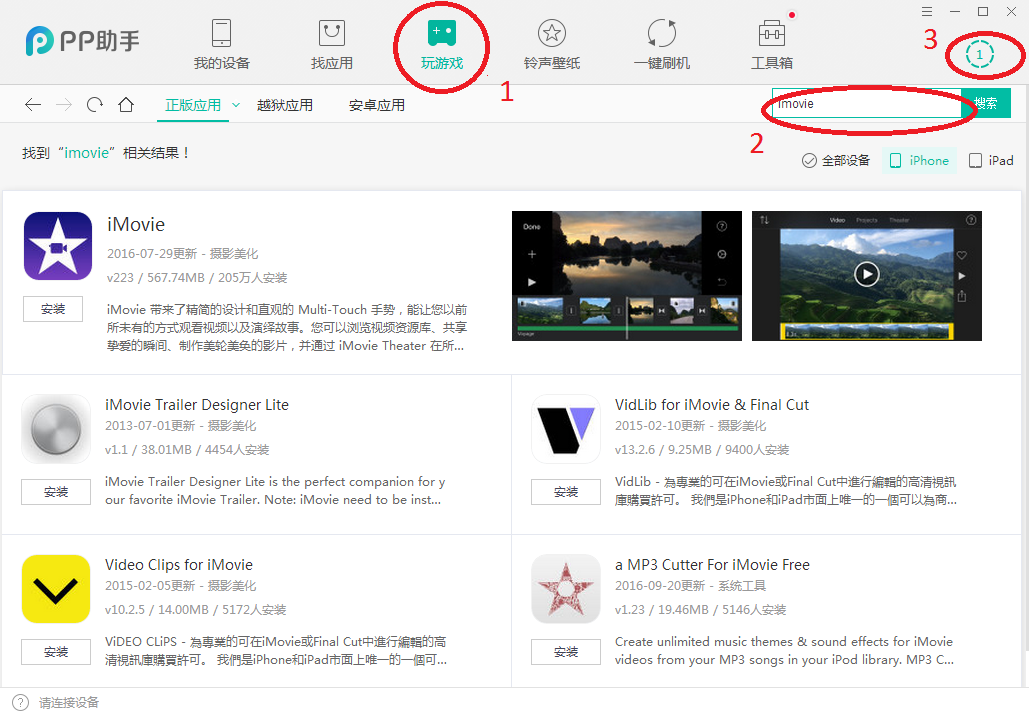Click the refresh icon in navigation bar
Viewport: 1029px width, 715px height.
click(95, 105)
